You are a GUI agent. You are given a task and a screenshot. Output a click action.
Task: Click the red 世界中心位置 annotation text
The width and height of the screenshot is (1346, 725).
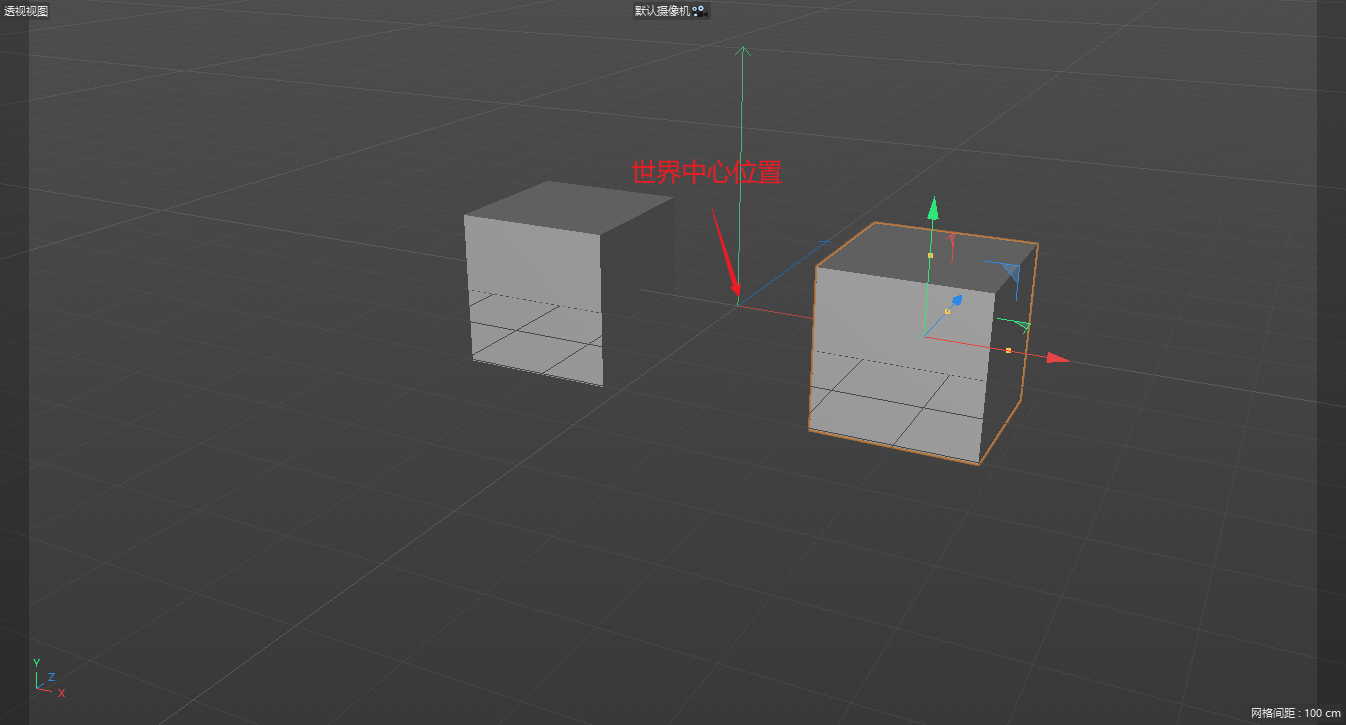(706, 173)
